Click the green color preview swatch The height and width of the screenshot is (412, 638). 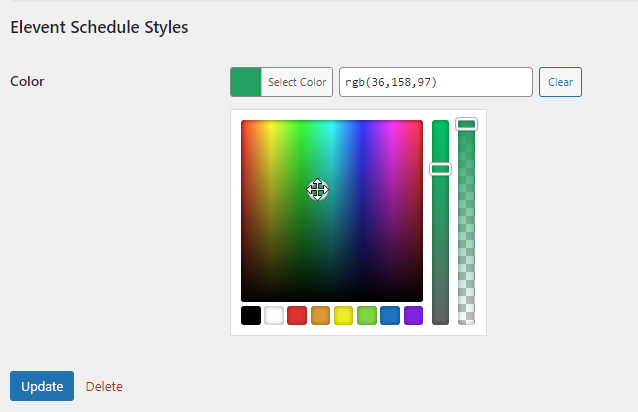[x=246, y=82]
